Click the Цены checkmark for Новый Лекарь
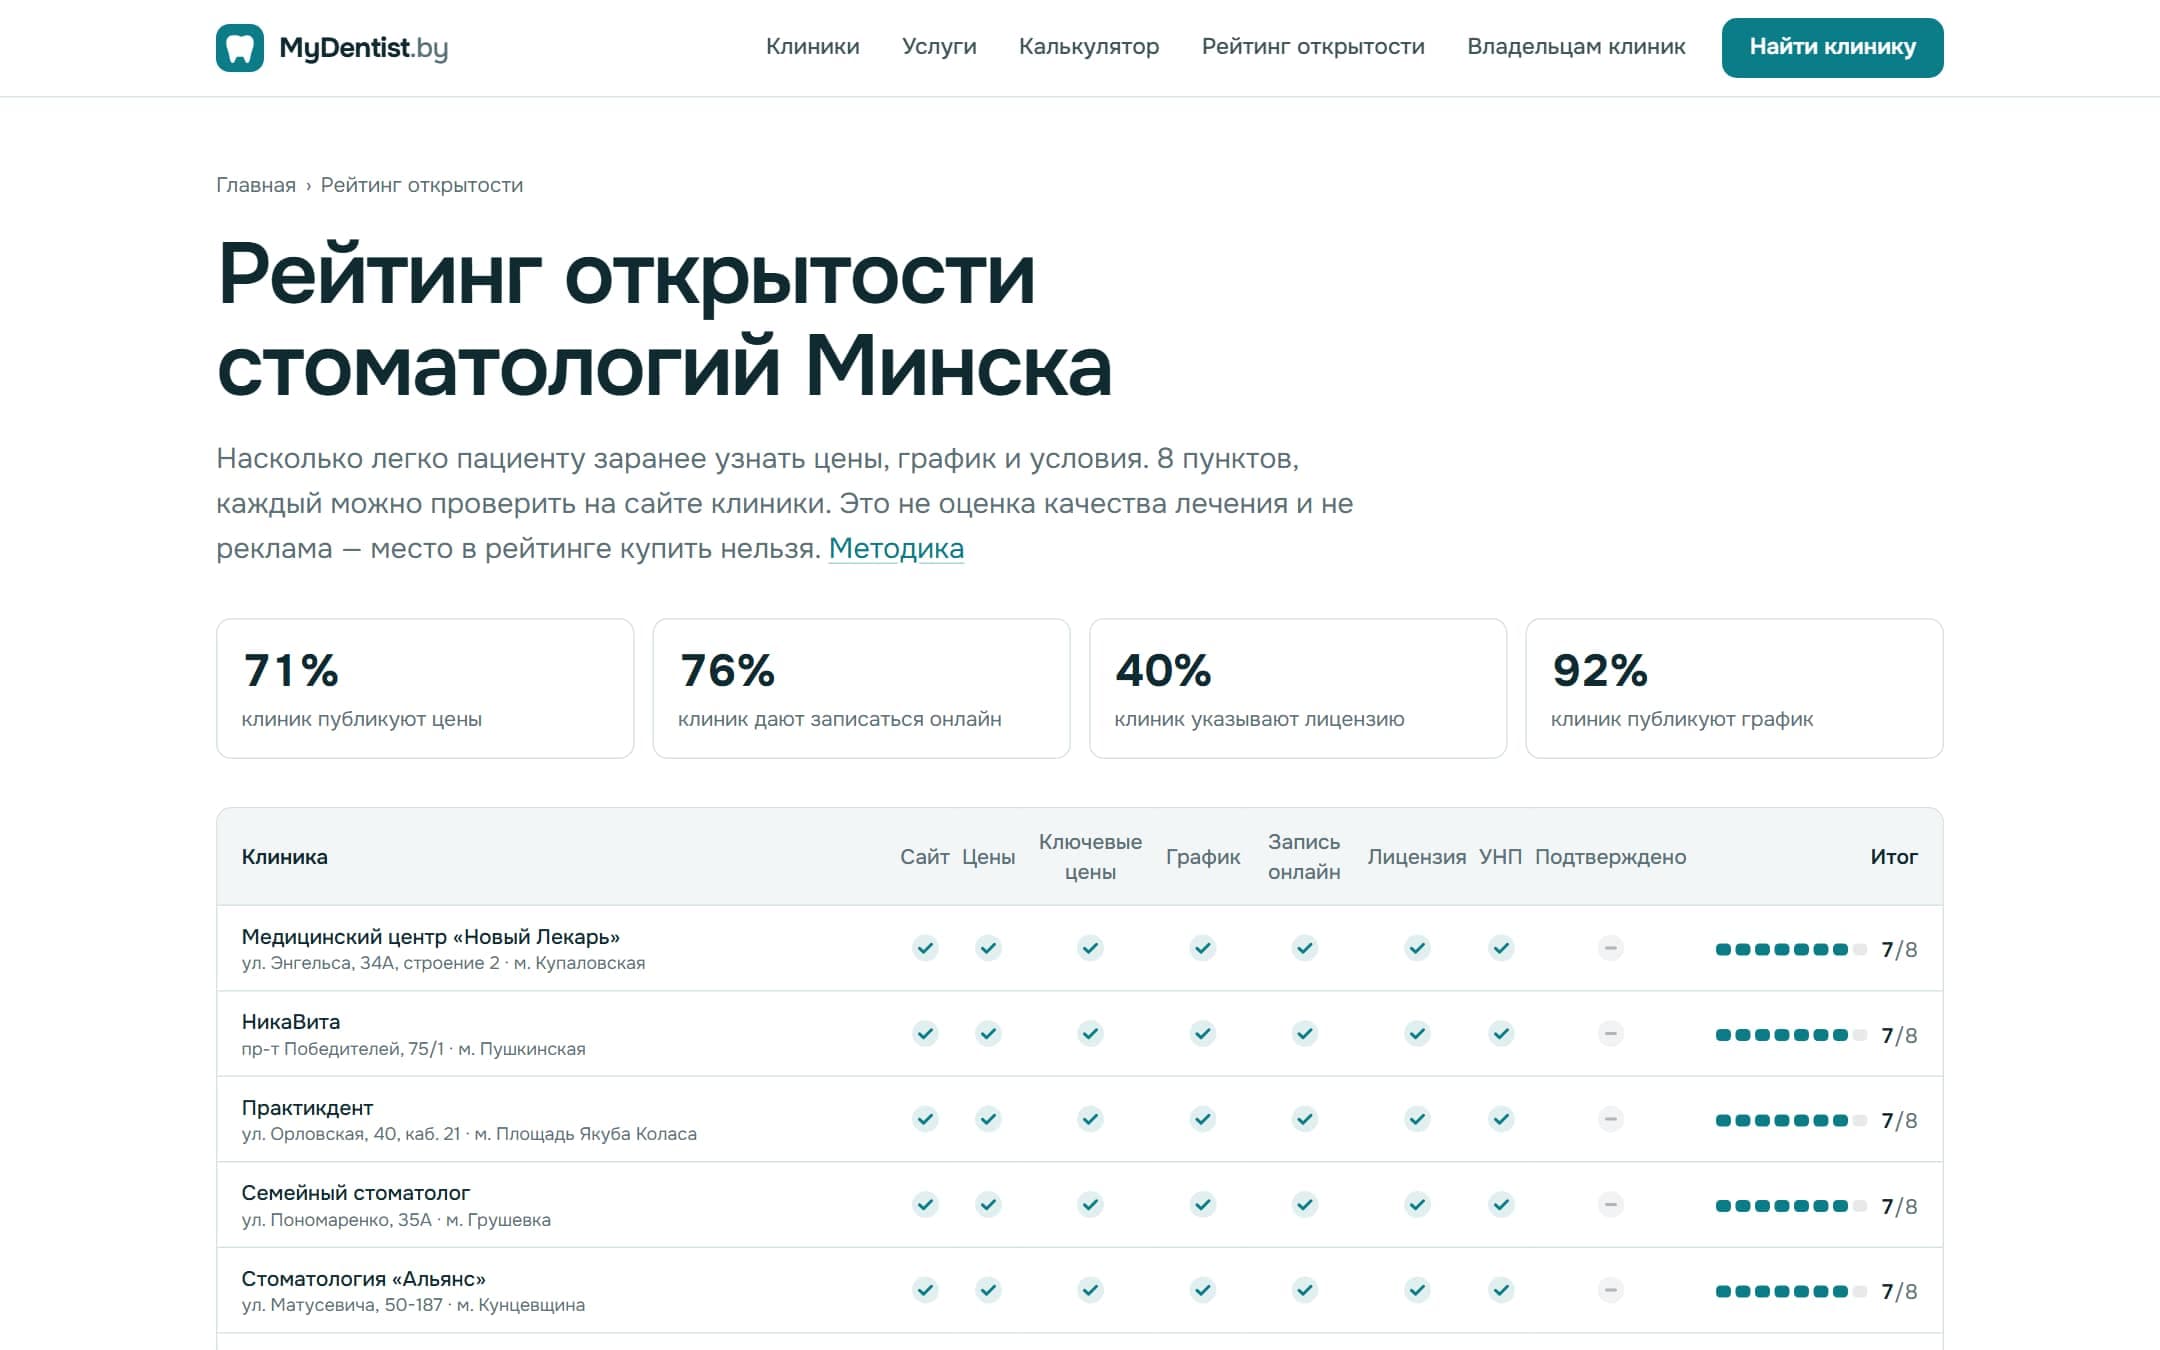This screenshot has width=2160, height=1350. [988, 948]
